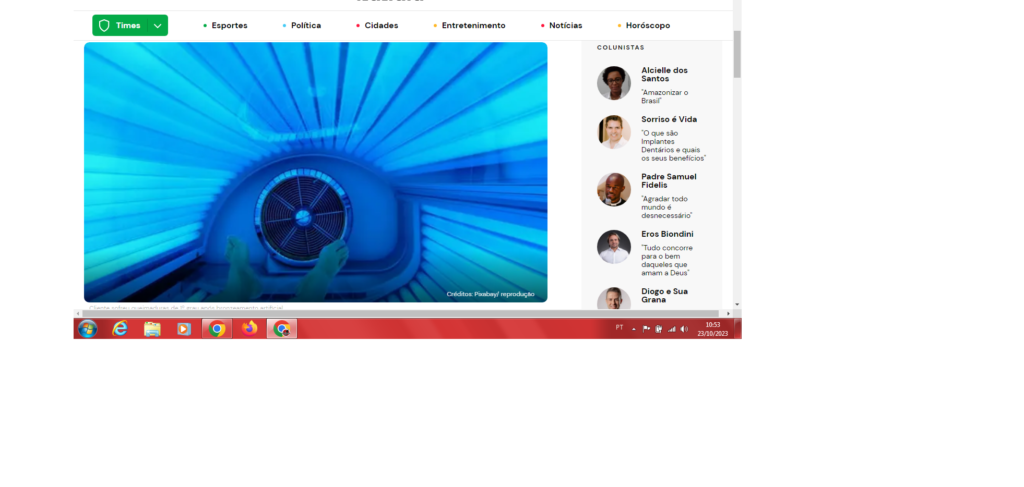This screenshot has height=487, width=1024.
Task: Go to the Política section
Action: tap(305, 25)
